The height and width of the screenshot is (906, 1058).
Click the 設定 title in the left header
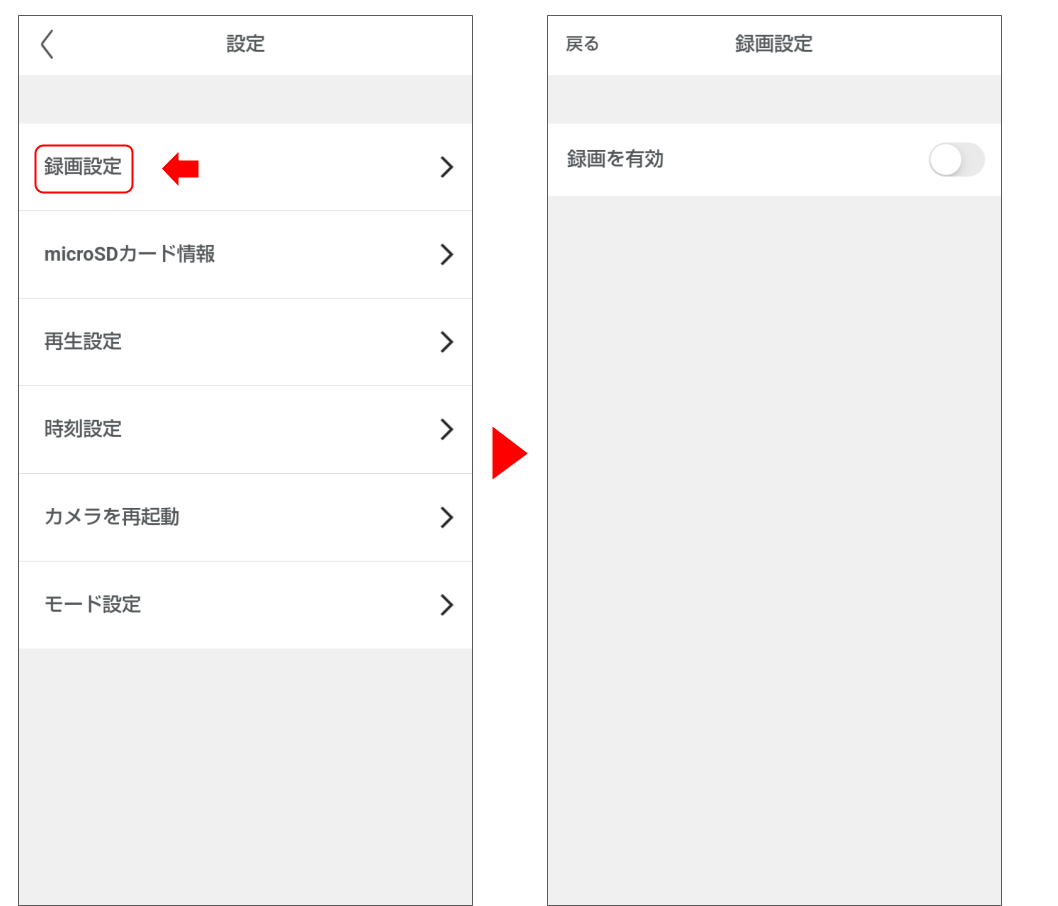[x=245, y=44]
